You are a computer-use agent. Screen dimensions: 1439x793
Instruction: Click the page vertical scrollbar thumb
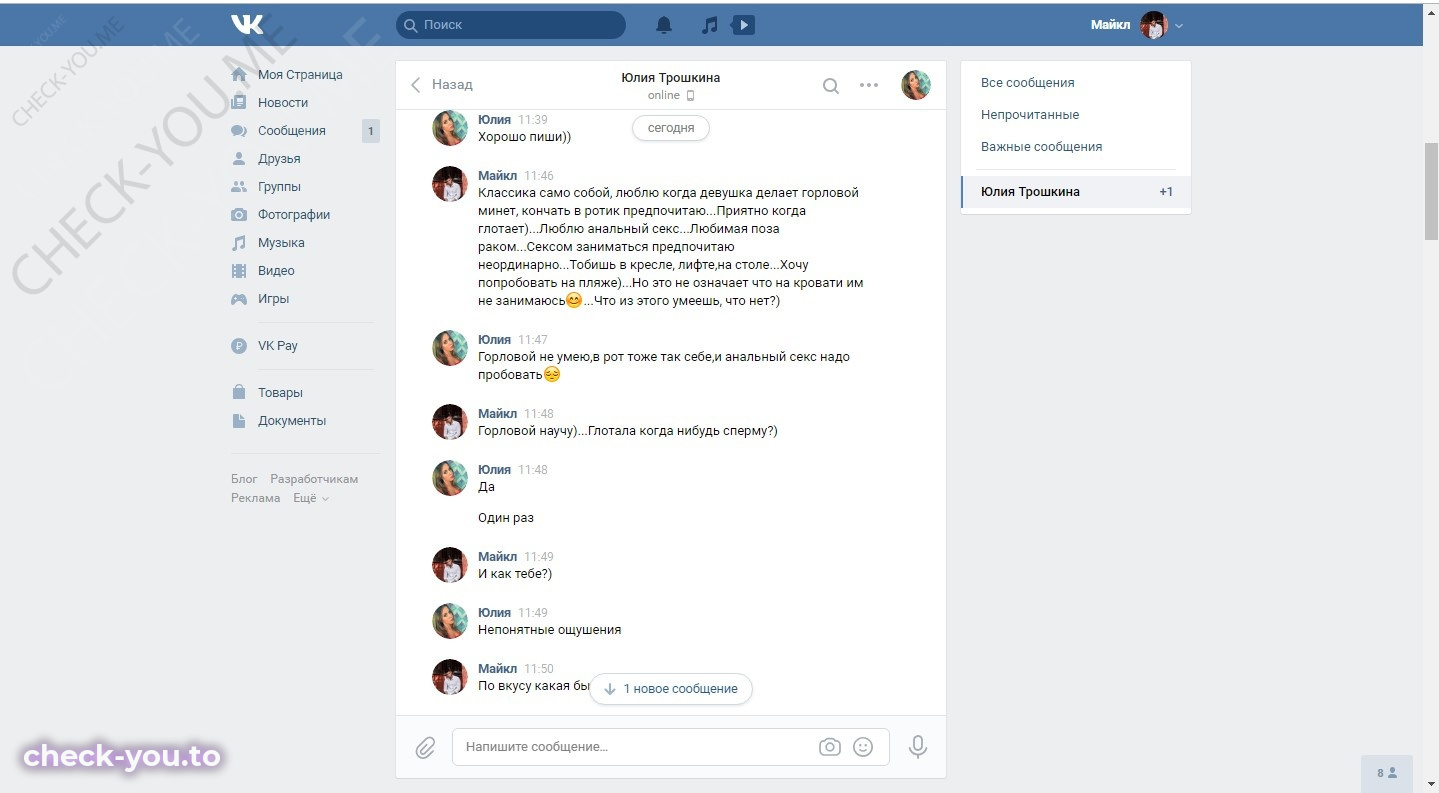tap(1431, 192)
